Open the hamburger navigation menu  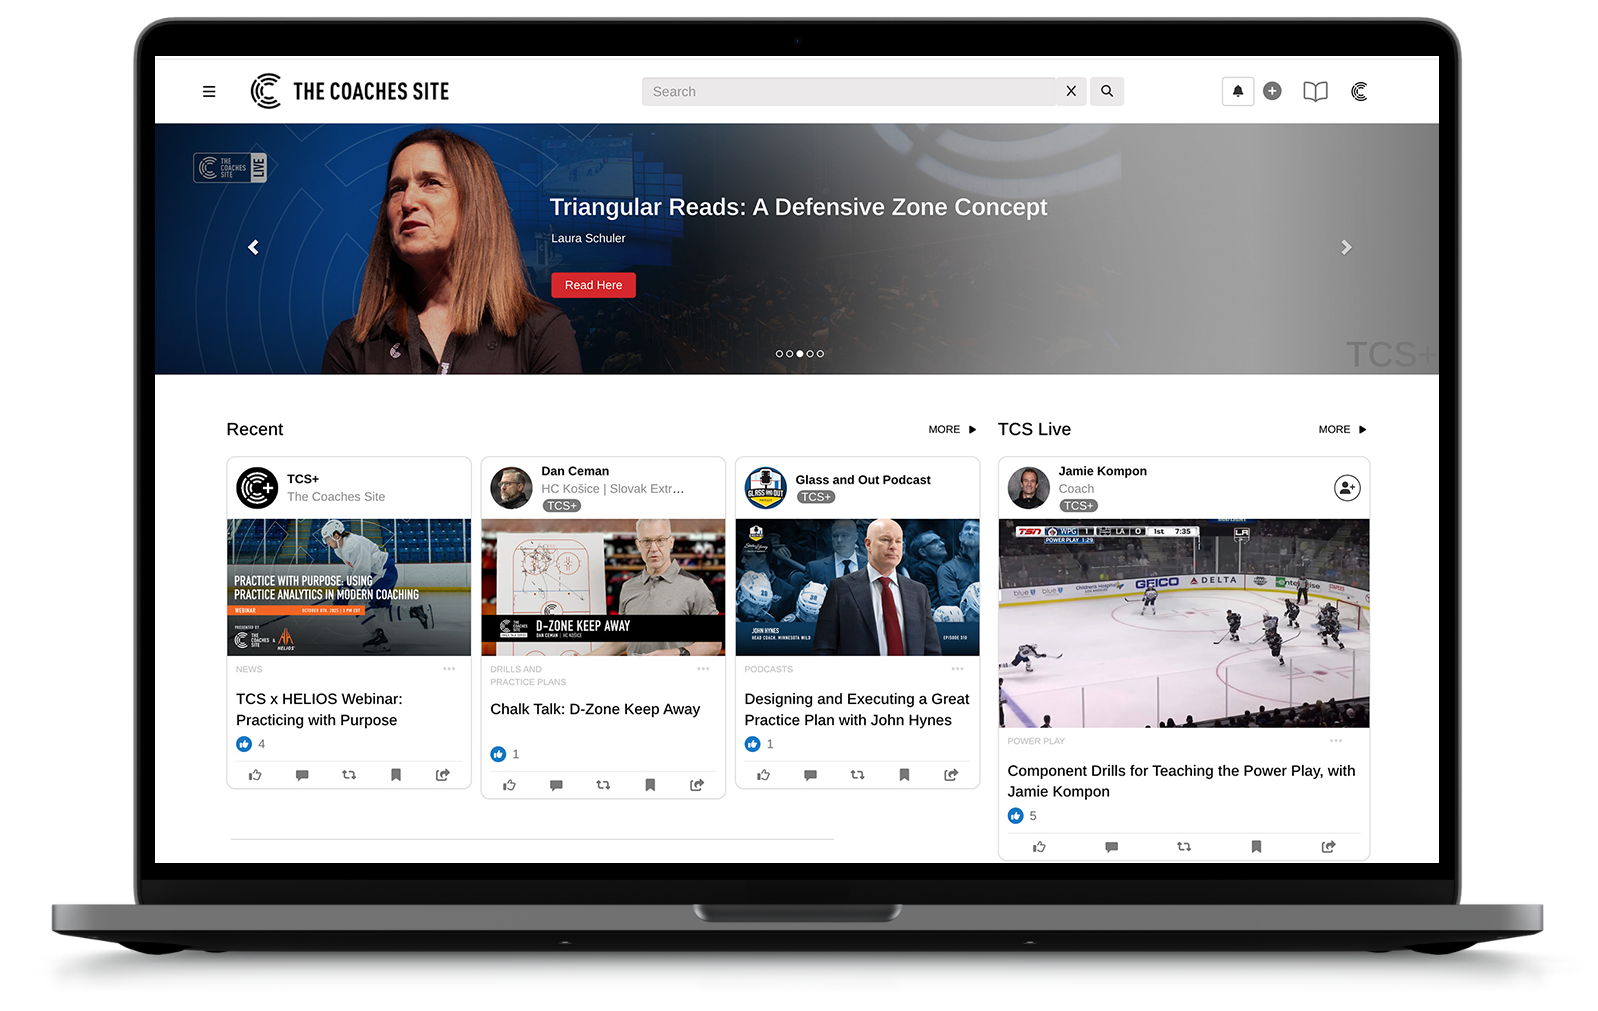click(209, 92)
